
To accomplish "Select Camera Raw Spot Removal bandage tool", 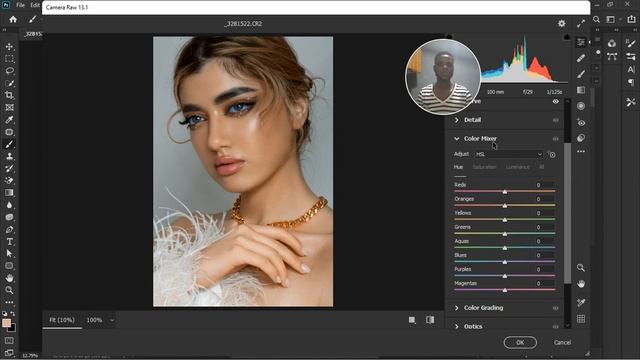I will click(x=581, y=58).
